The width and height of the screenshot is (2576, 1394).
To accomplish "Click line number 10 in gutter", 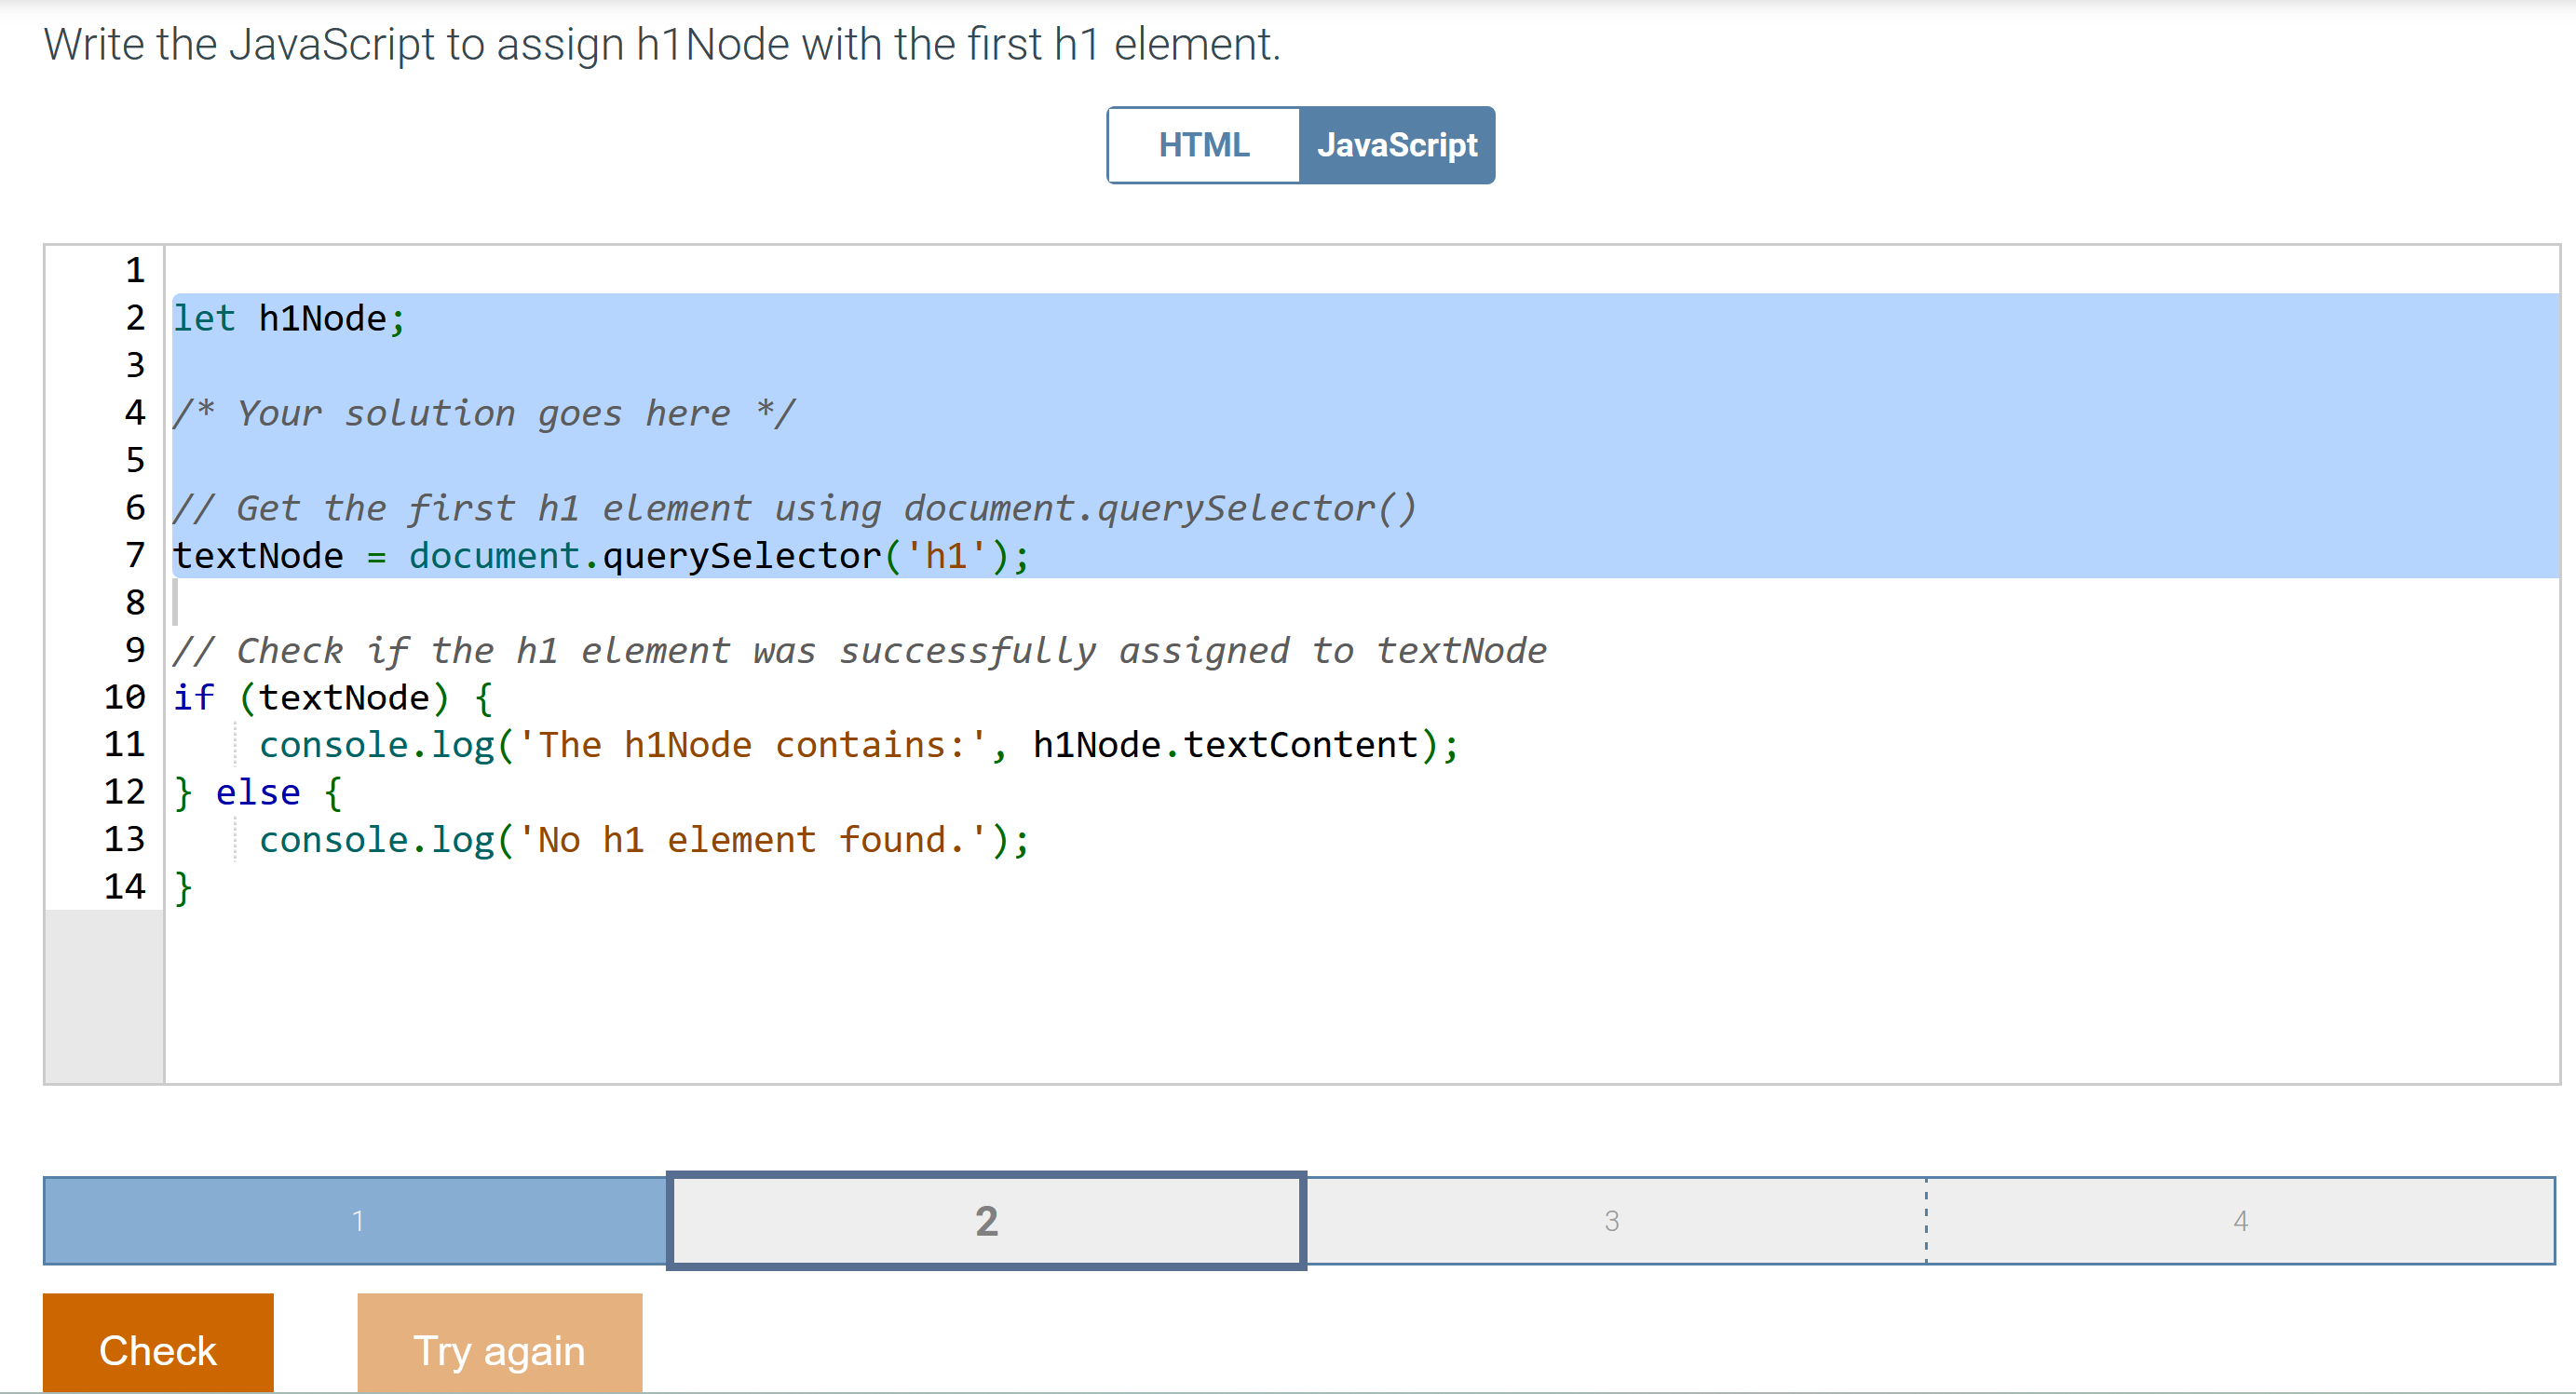I will pyautogui.click(x=125, y=696).
